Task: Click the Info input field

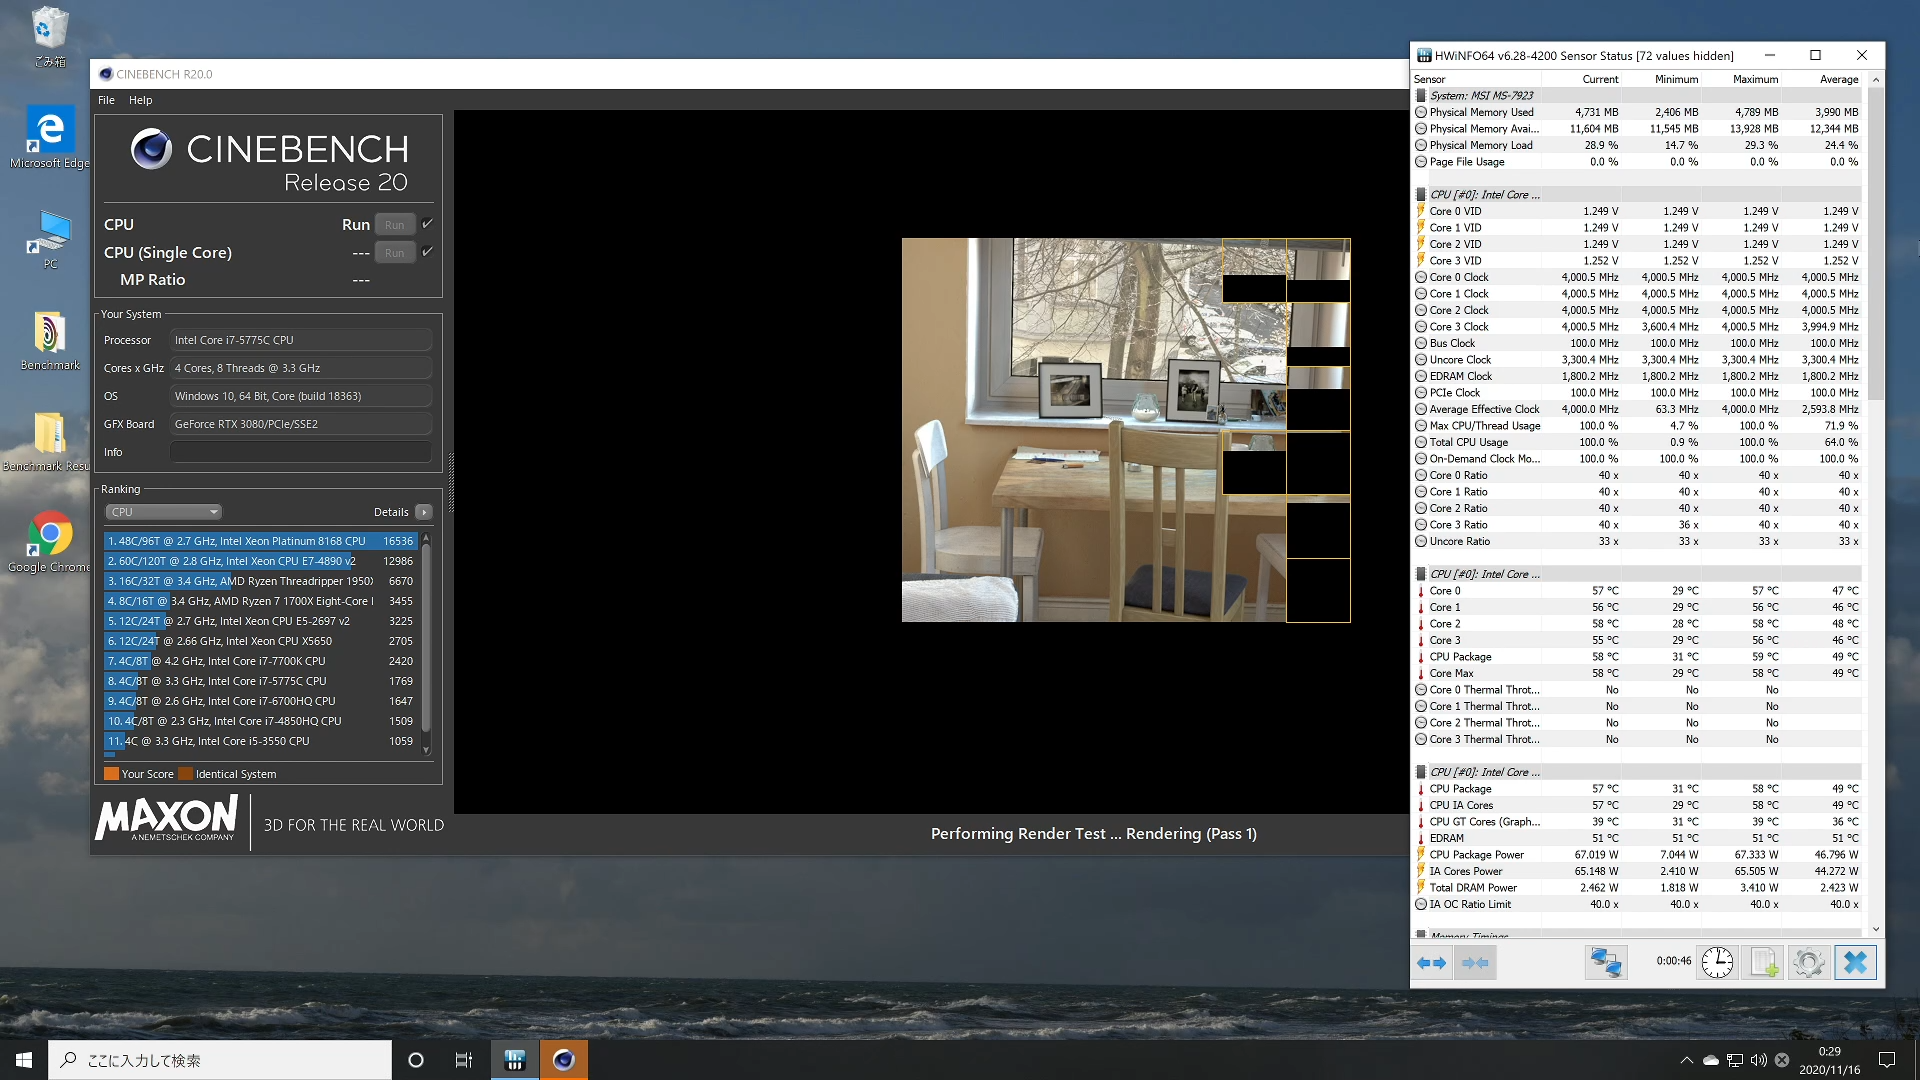Action: (300, 452)
